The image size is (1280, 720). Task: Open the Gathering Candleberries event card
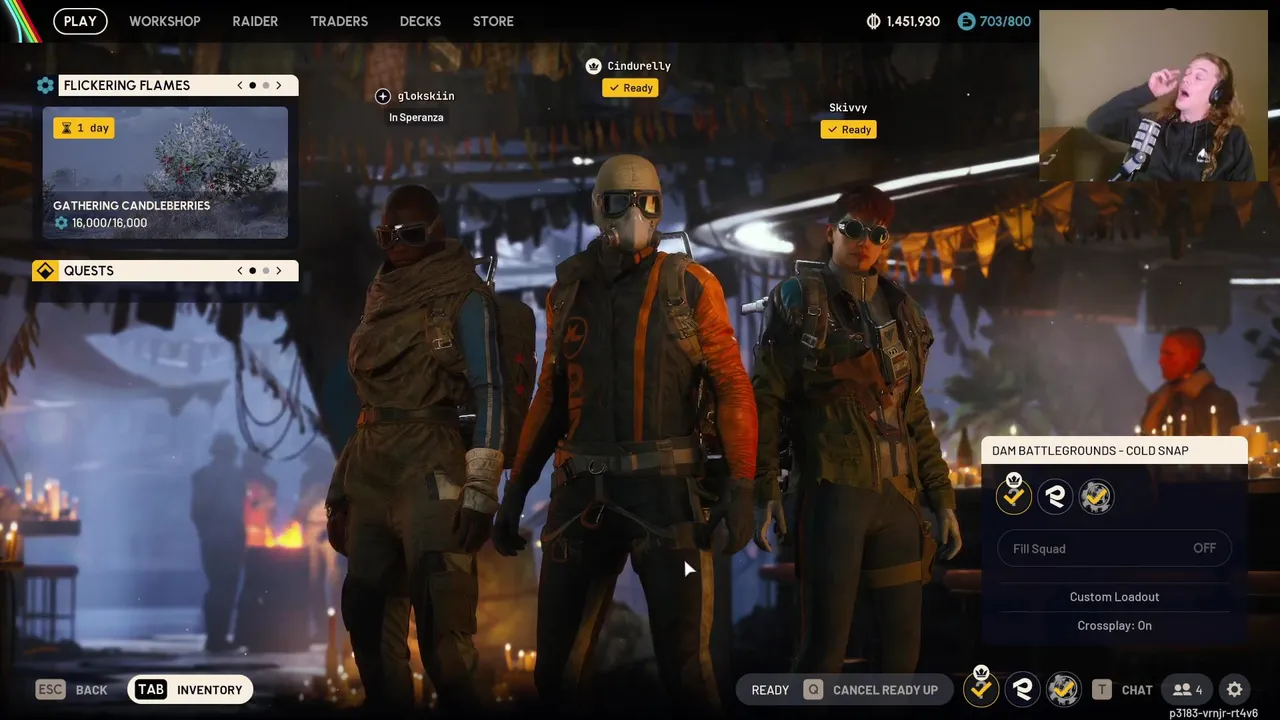coord(165,173)
